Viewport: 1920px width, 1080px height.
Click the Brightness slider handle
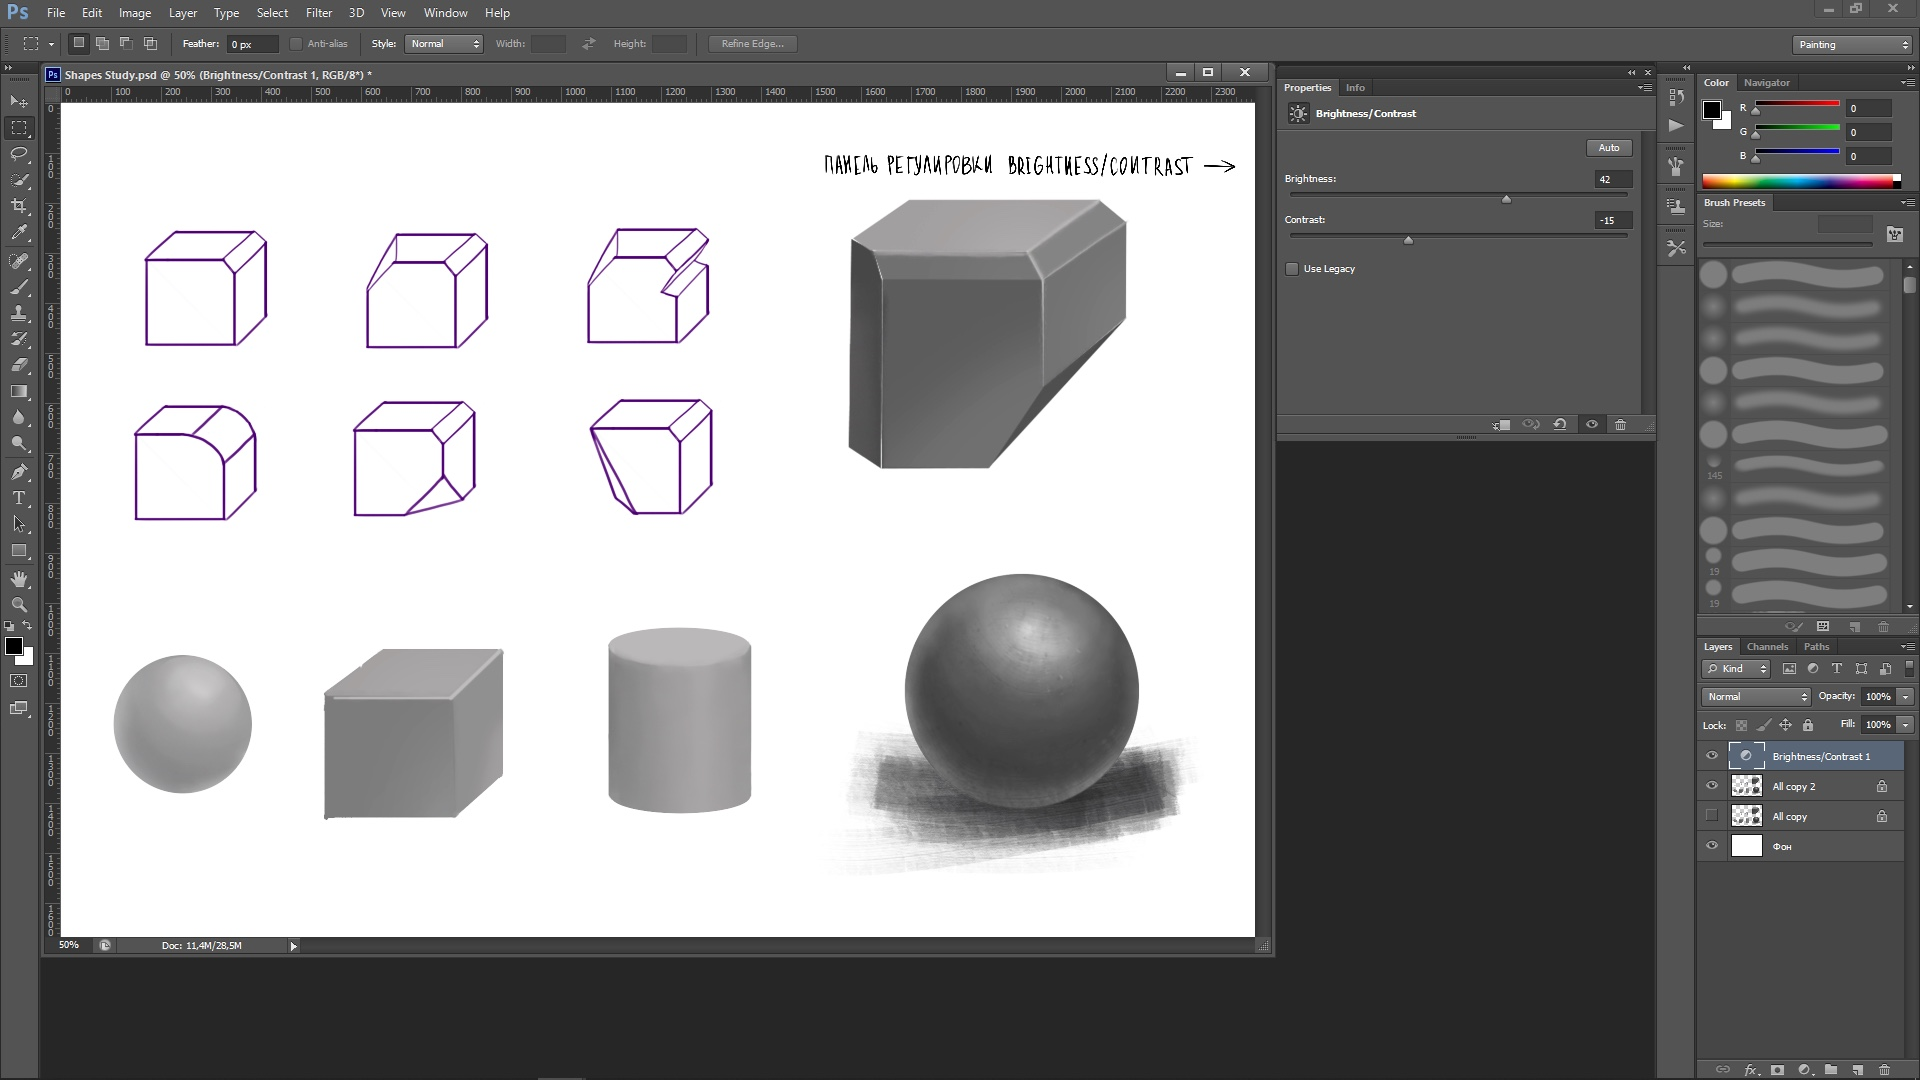(1506, 199)
